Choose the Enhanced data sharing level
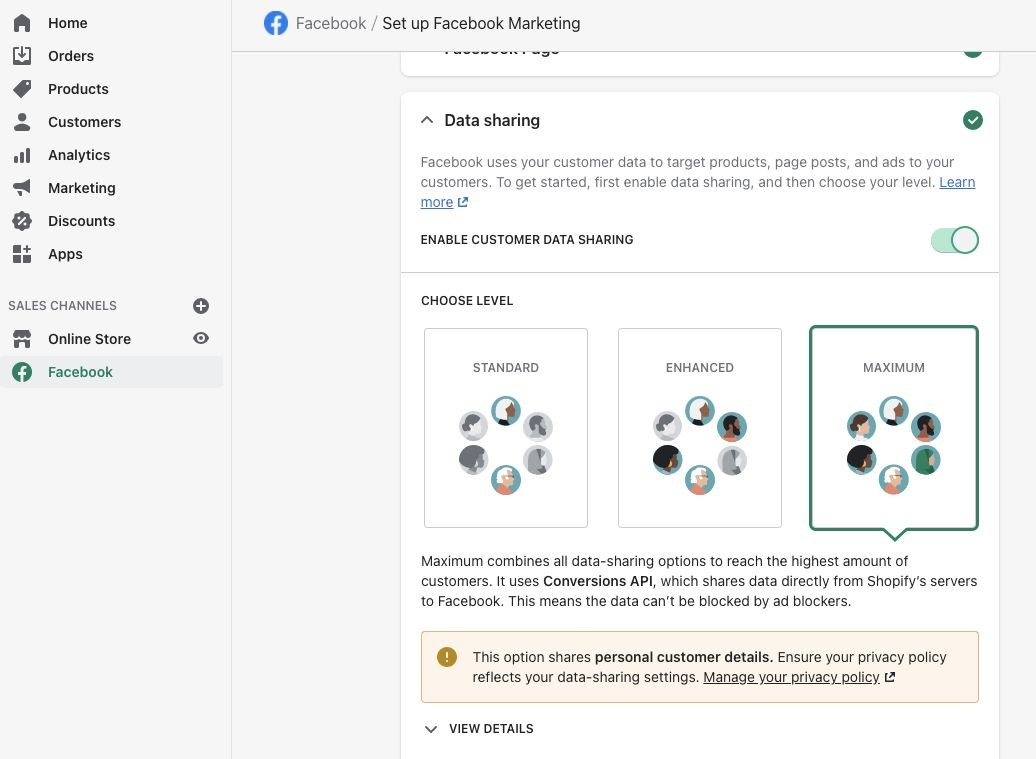The image size is (1036, 759). point(700,428)
